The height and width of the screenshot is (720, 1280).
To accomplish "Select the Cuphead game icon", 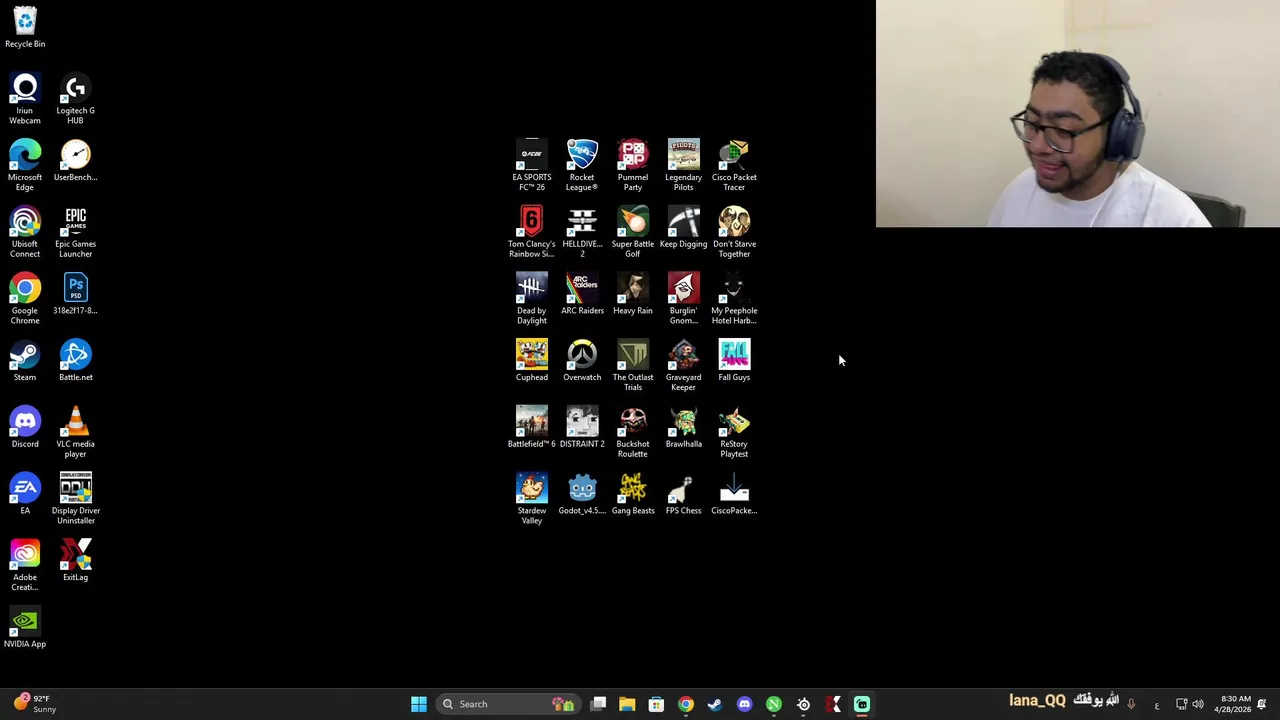I will (531, 361).
